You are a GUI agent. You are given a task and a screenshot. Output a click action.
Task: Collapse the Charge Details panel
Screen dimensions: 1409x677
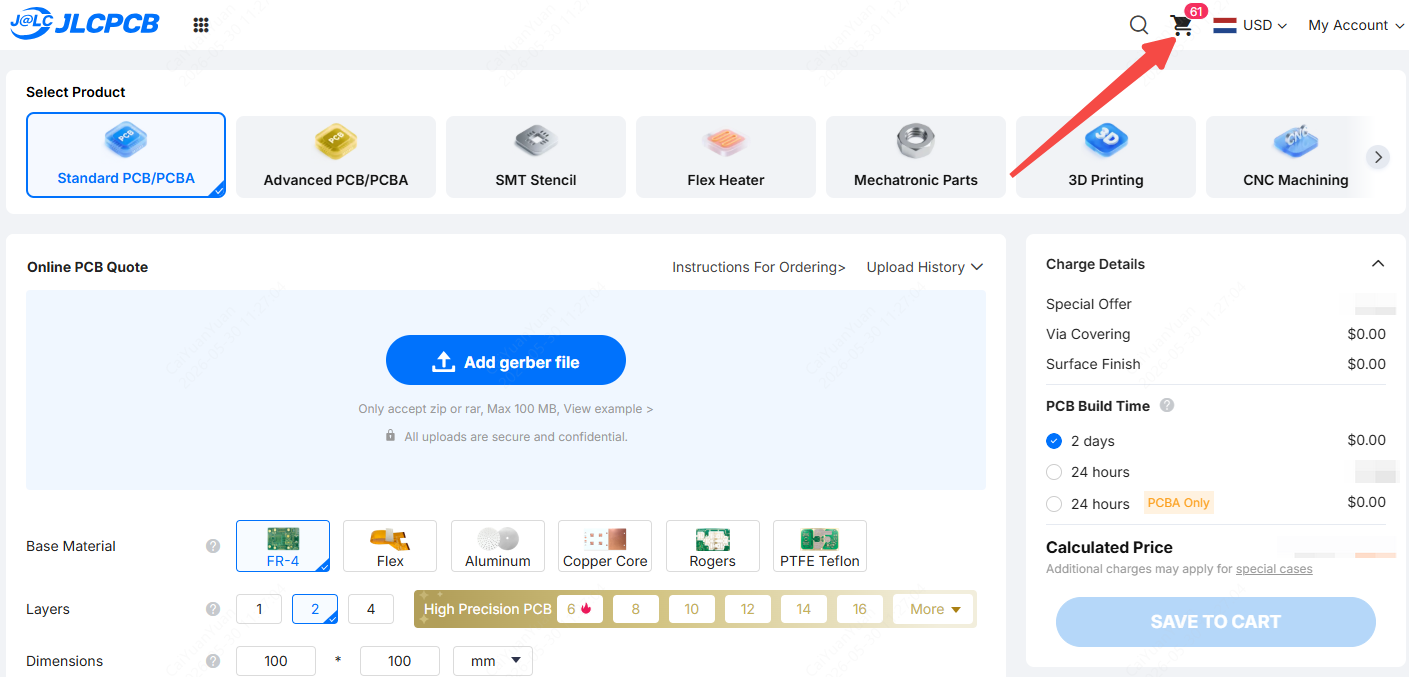click(x=1378, y=264)
